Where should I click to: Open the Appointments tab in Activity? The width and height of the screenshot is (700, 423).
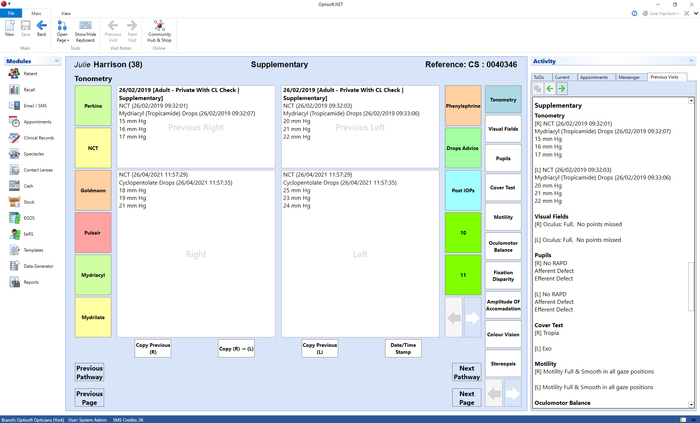coord(594,77)
